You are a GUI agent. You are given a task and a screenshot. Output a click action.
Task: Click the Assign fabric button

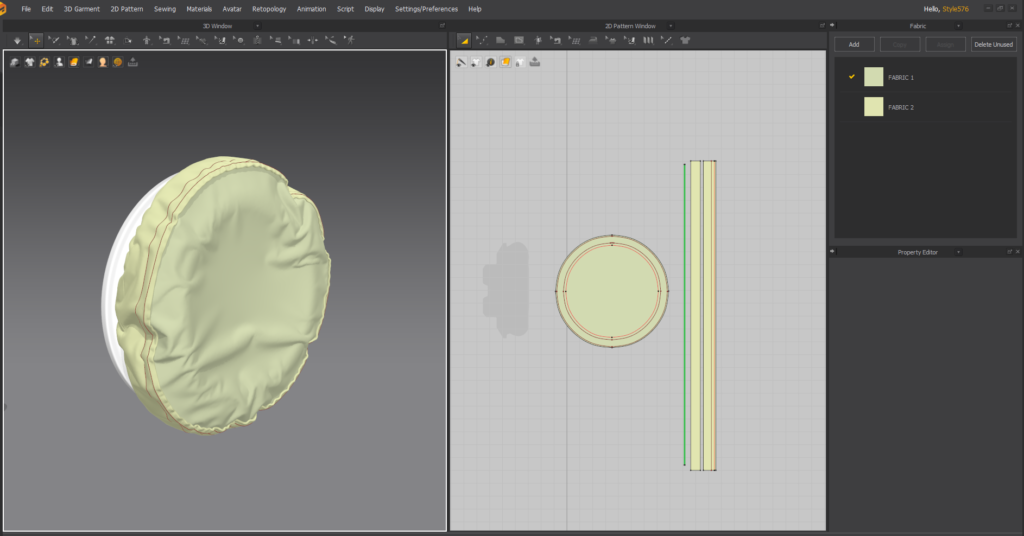945,44
